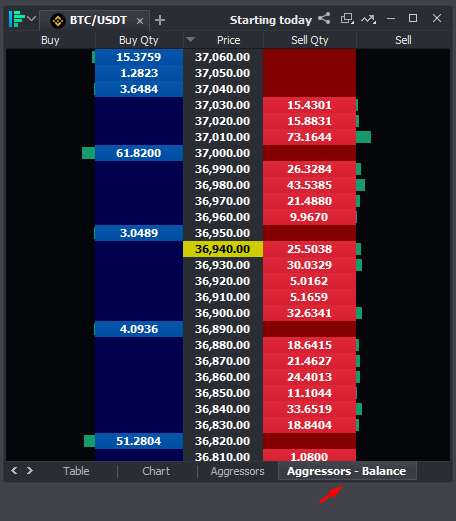Go to previous tabs with left arrow
The width and height of the screenshot is (456, 521).
tap(14, 470)
